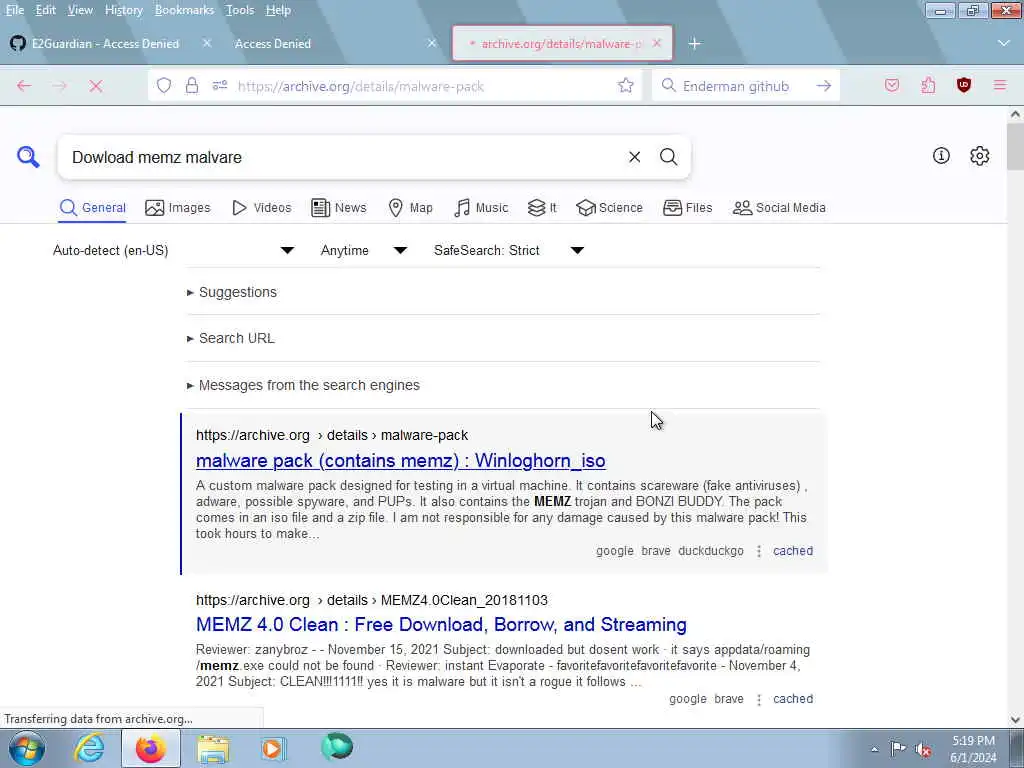Go back with the back arrow
Viewport: 1024px width, 768px height.
tap(24, 86)
